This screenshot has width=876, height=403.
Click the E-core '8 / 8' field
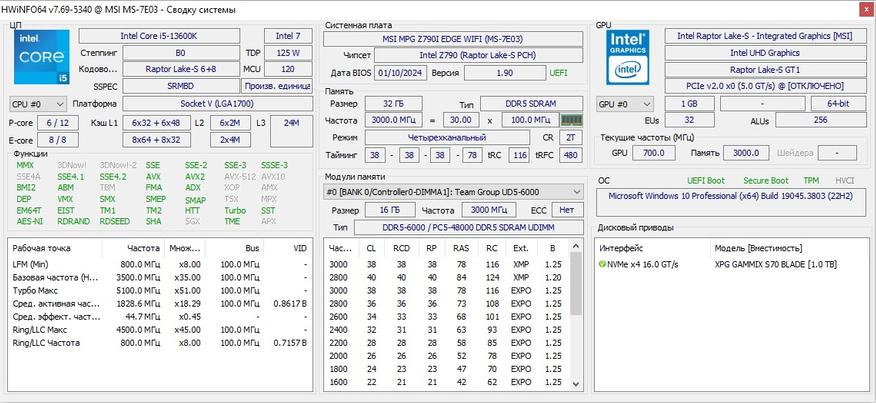(58, 140)
